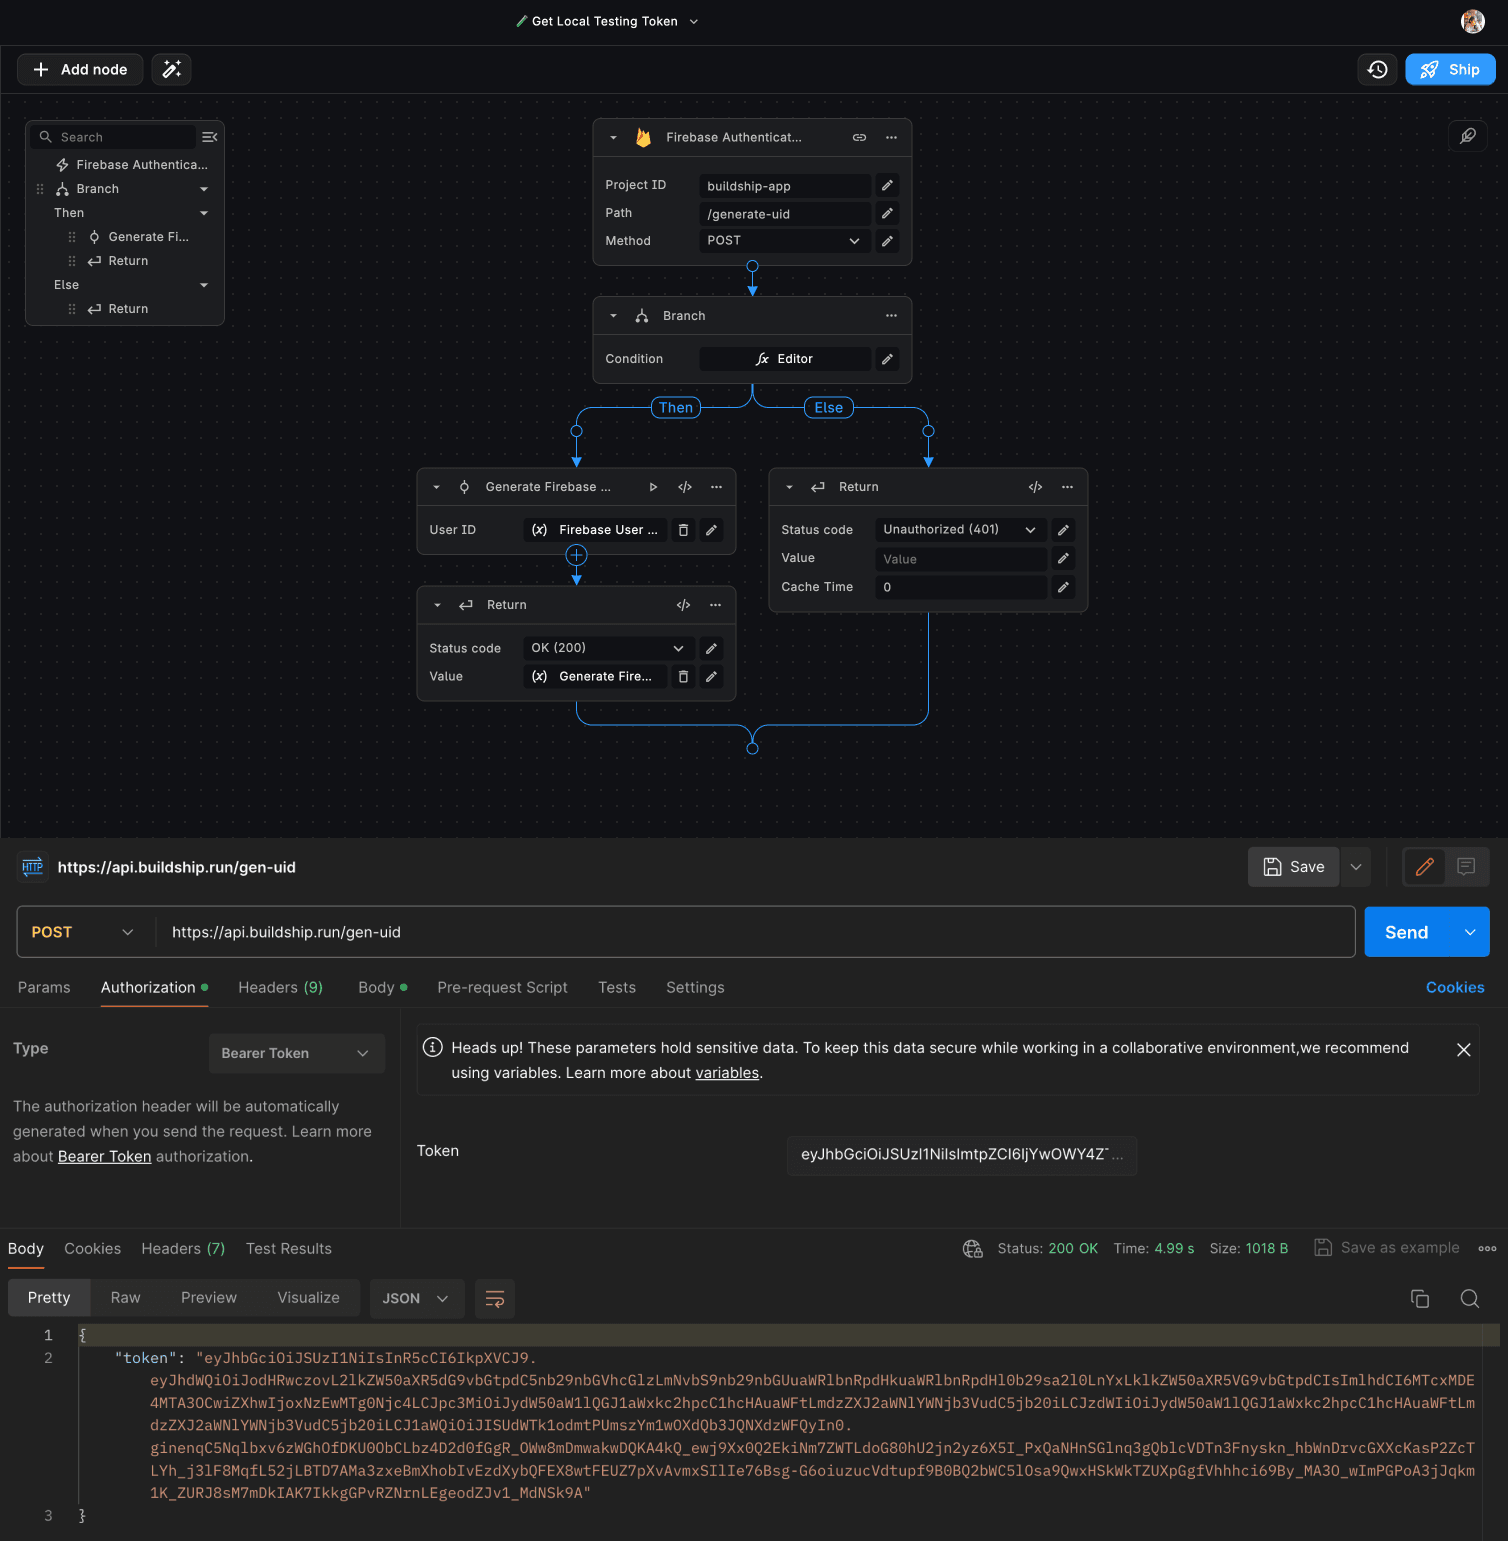
Task: Copy the response body with the copy icon
Action: pyautogui.click(x=1419, y=1298)
